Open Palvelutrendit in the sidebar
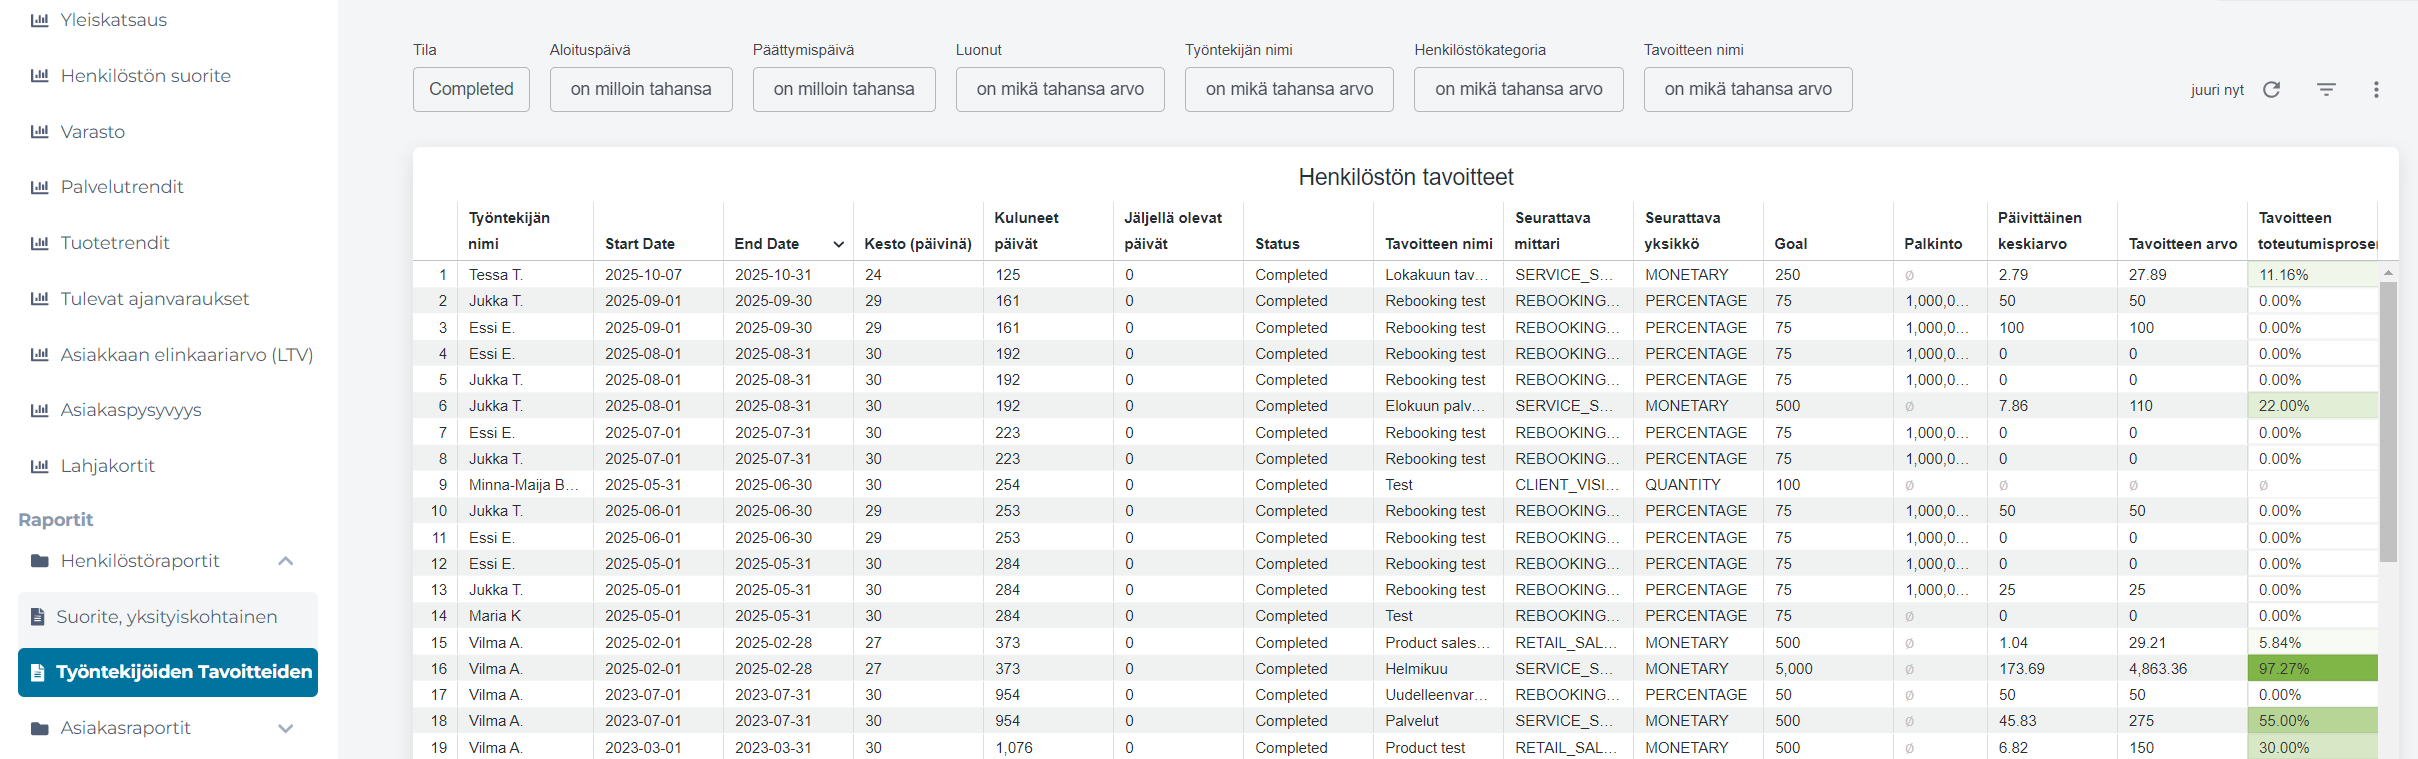 click(122, 187)
